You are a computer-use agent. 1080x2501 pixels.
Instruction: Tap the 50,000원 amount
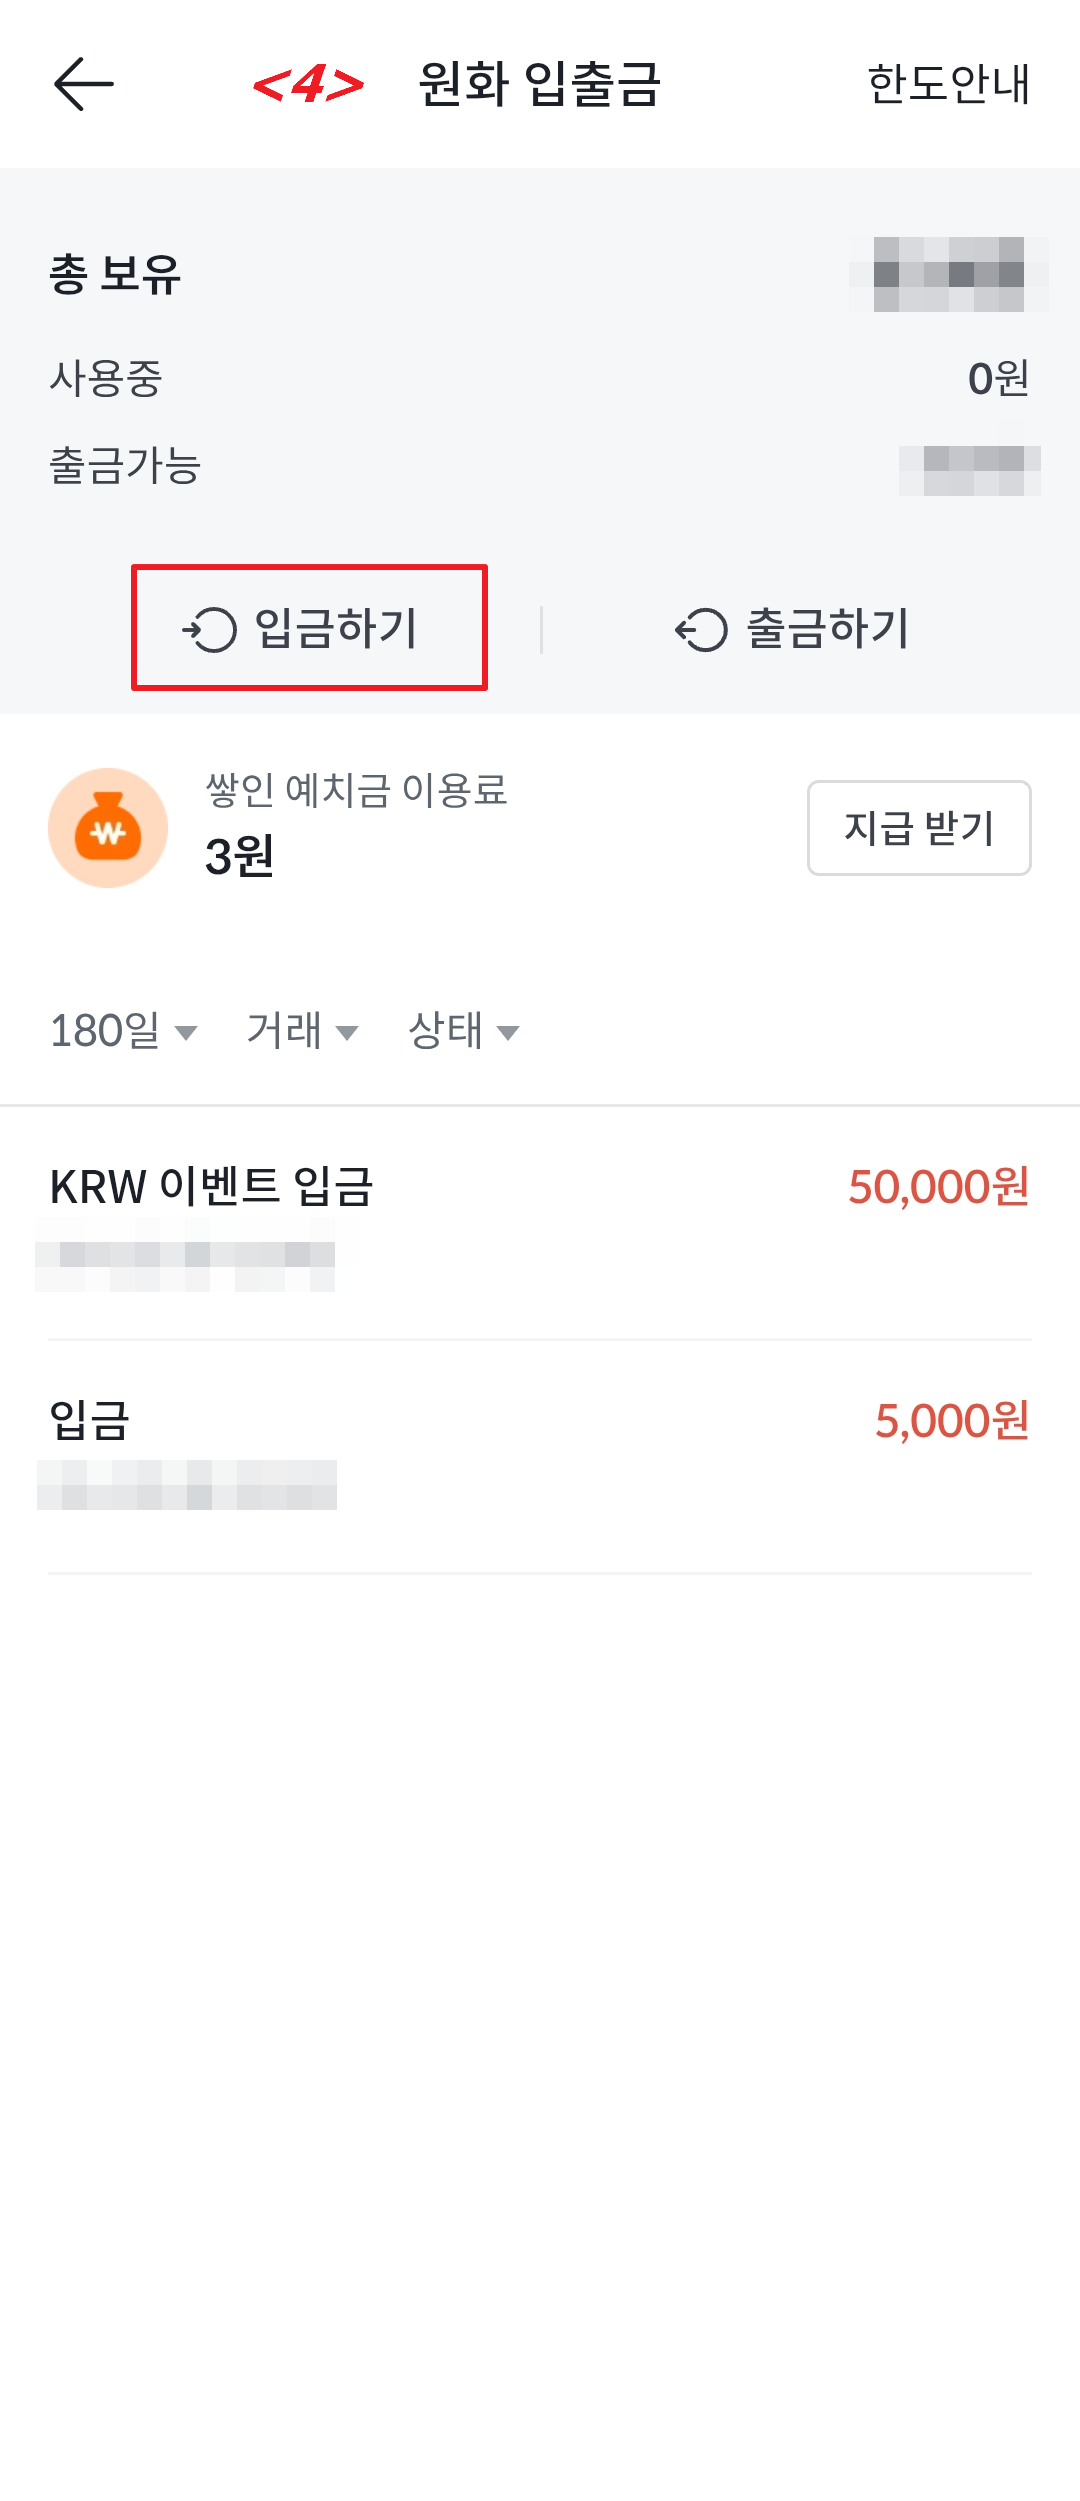[938, 1187]
